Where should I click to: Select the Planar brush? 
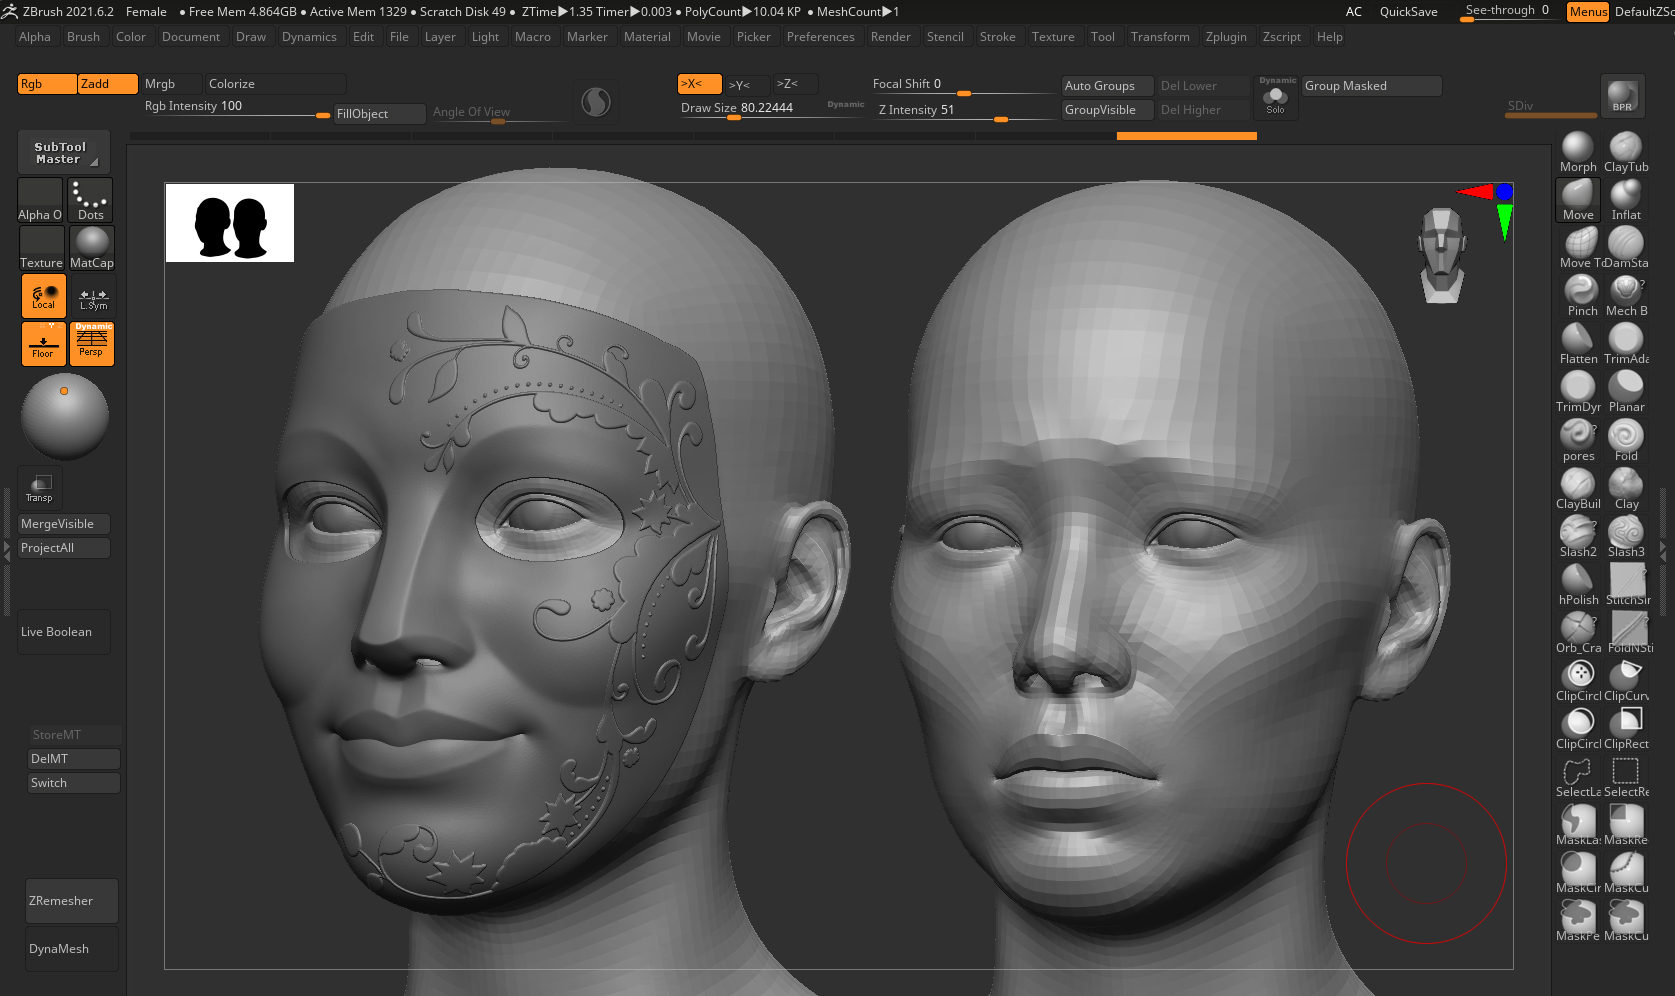coord(1626,392)
